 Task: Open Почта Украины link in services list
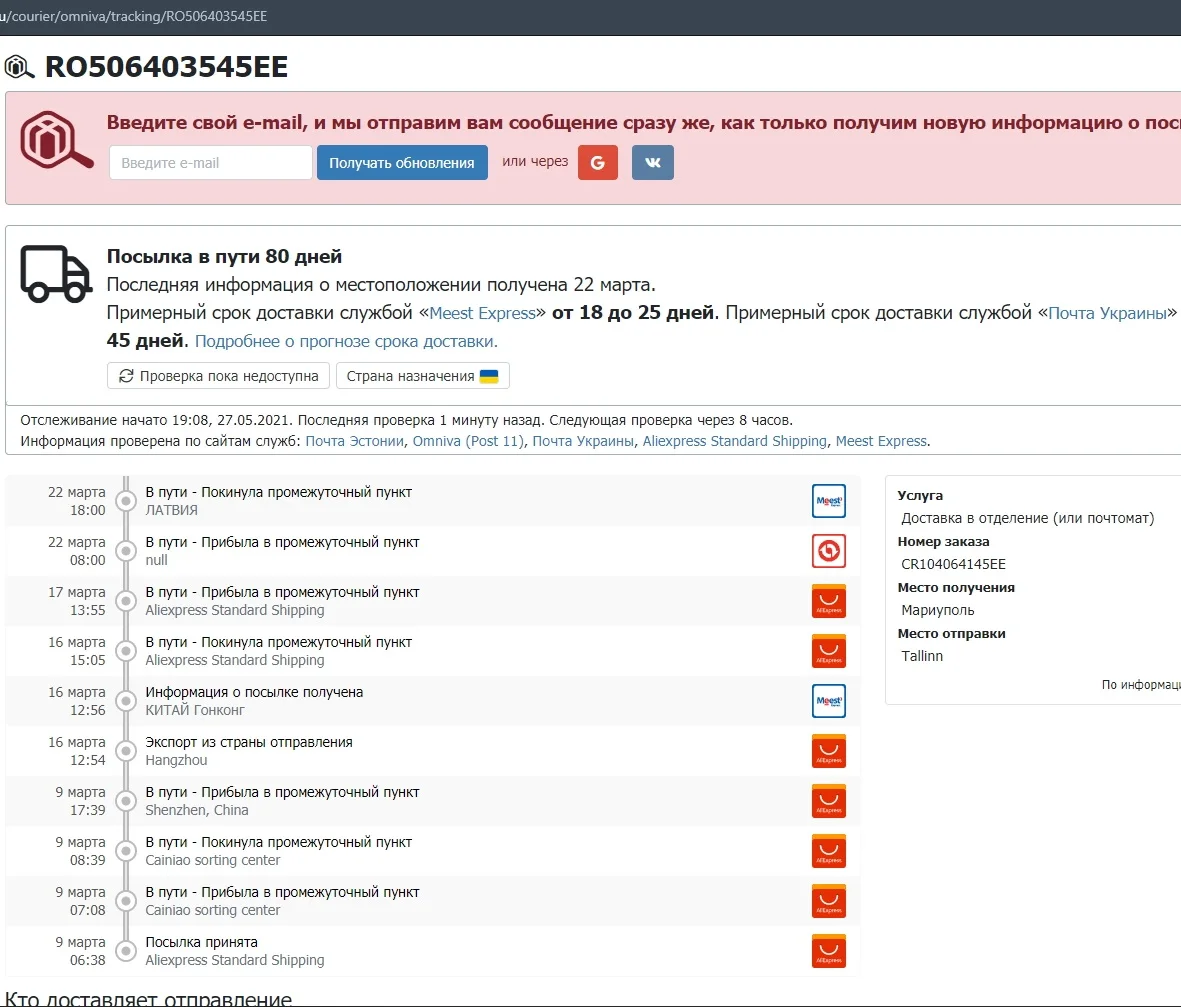point(583,441)
